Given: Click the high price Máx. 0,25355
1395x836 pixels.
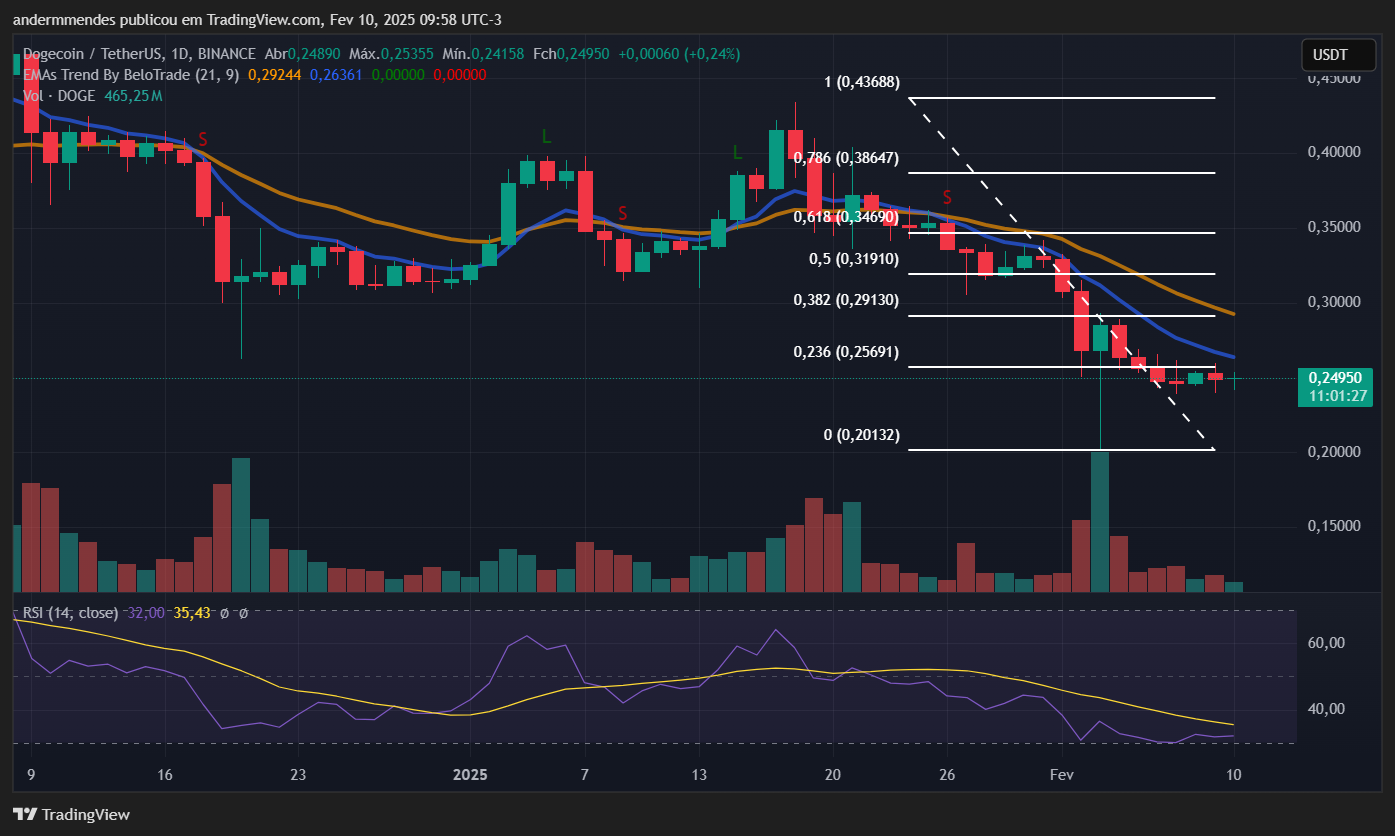Looking at the screenshot, I should pyautogui.click(x=392, y=54).
